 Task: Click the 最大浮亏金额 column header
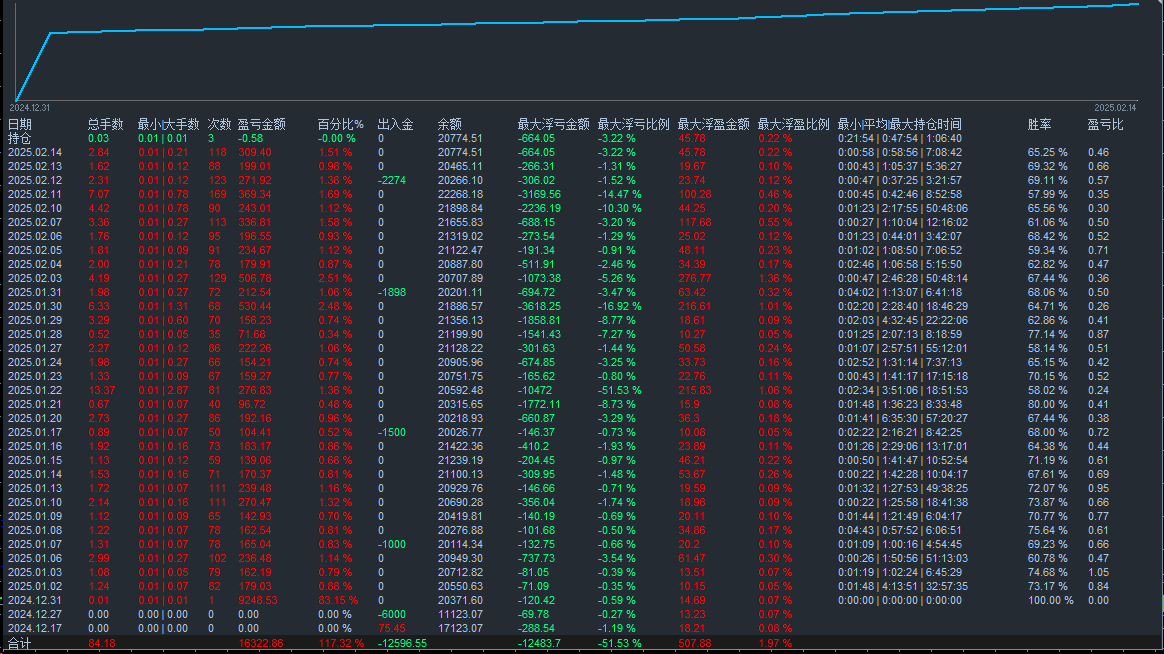(553, 124)
